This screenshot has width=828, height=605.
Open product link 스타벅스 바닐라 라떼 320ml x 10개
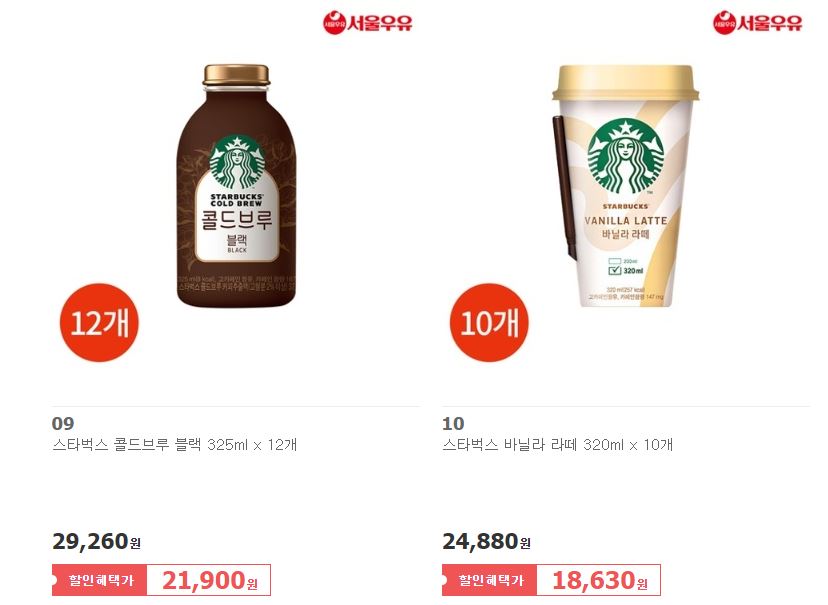558,445
